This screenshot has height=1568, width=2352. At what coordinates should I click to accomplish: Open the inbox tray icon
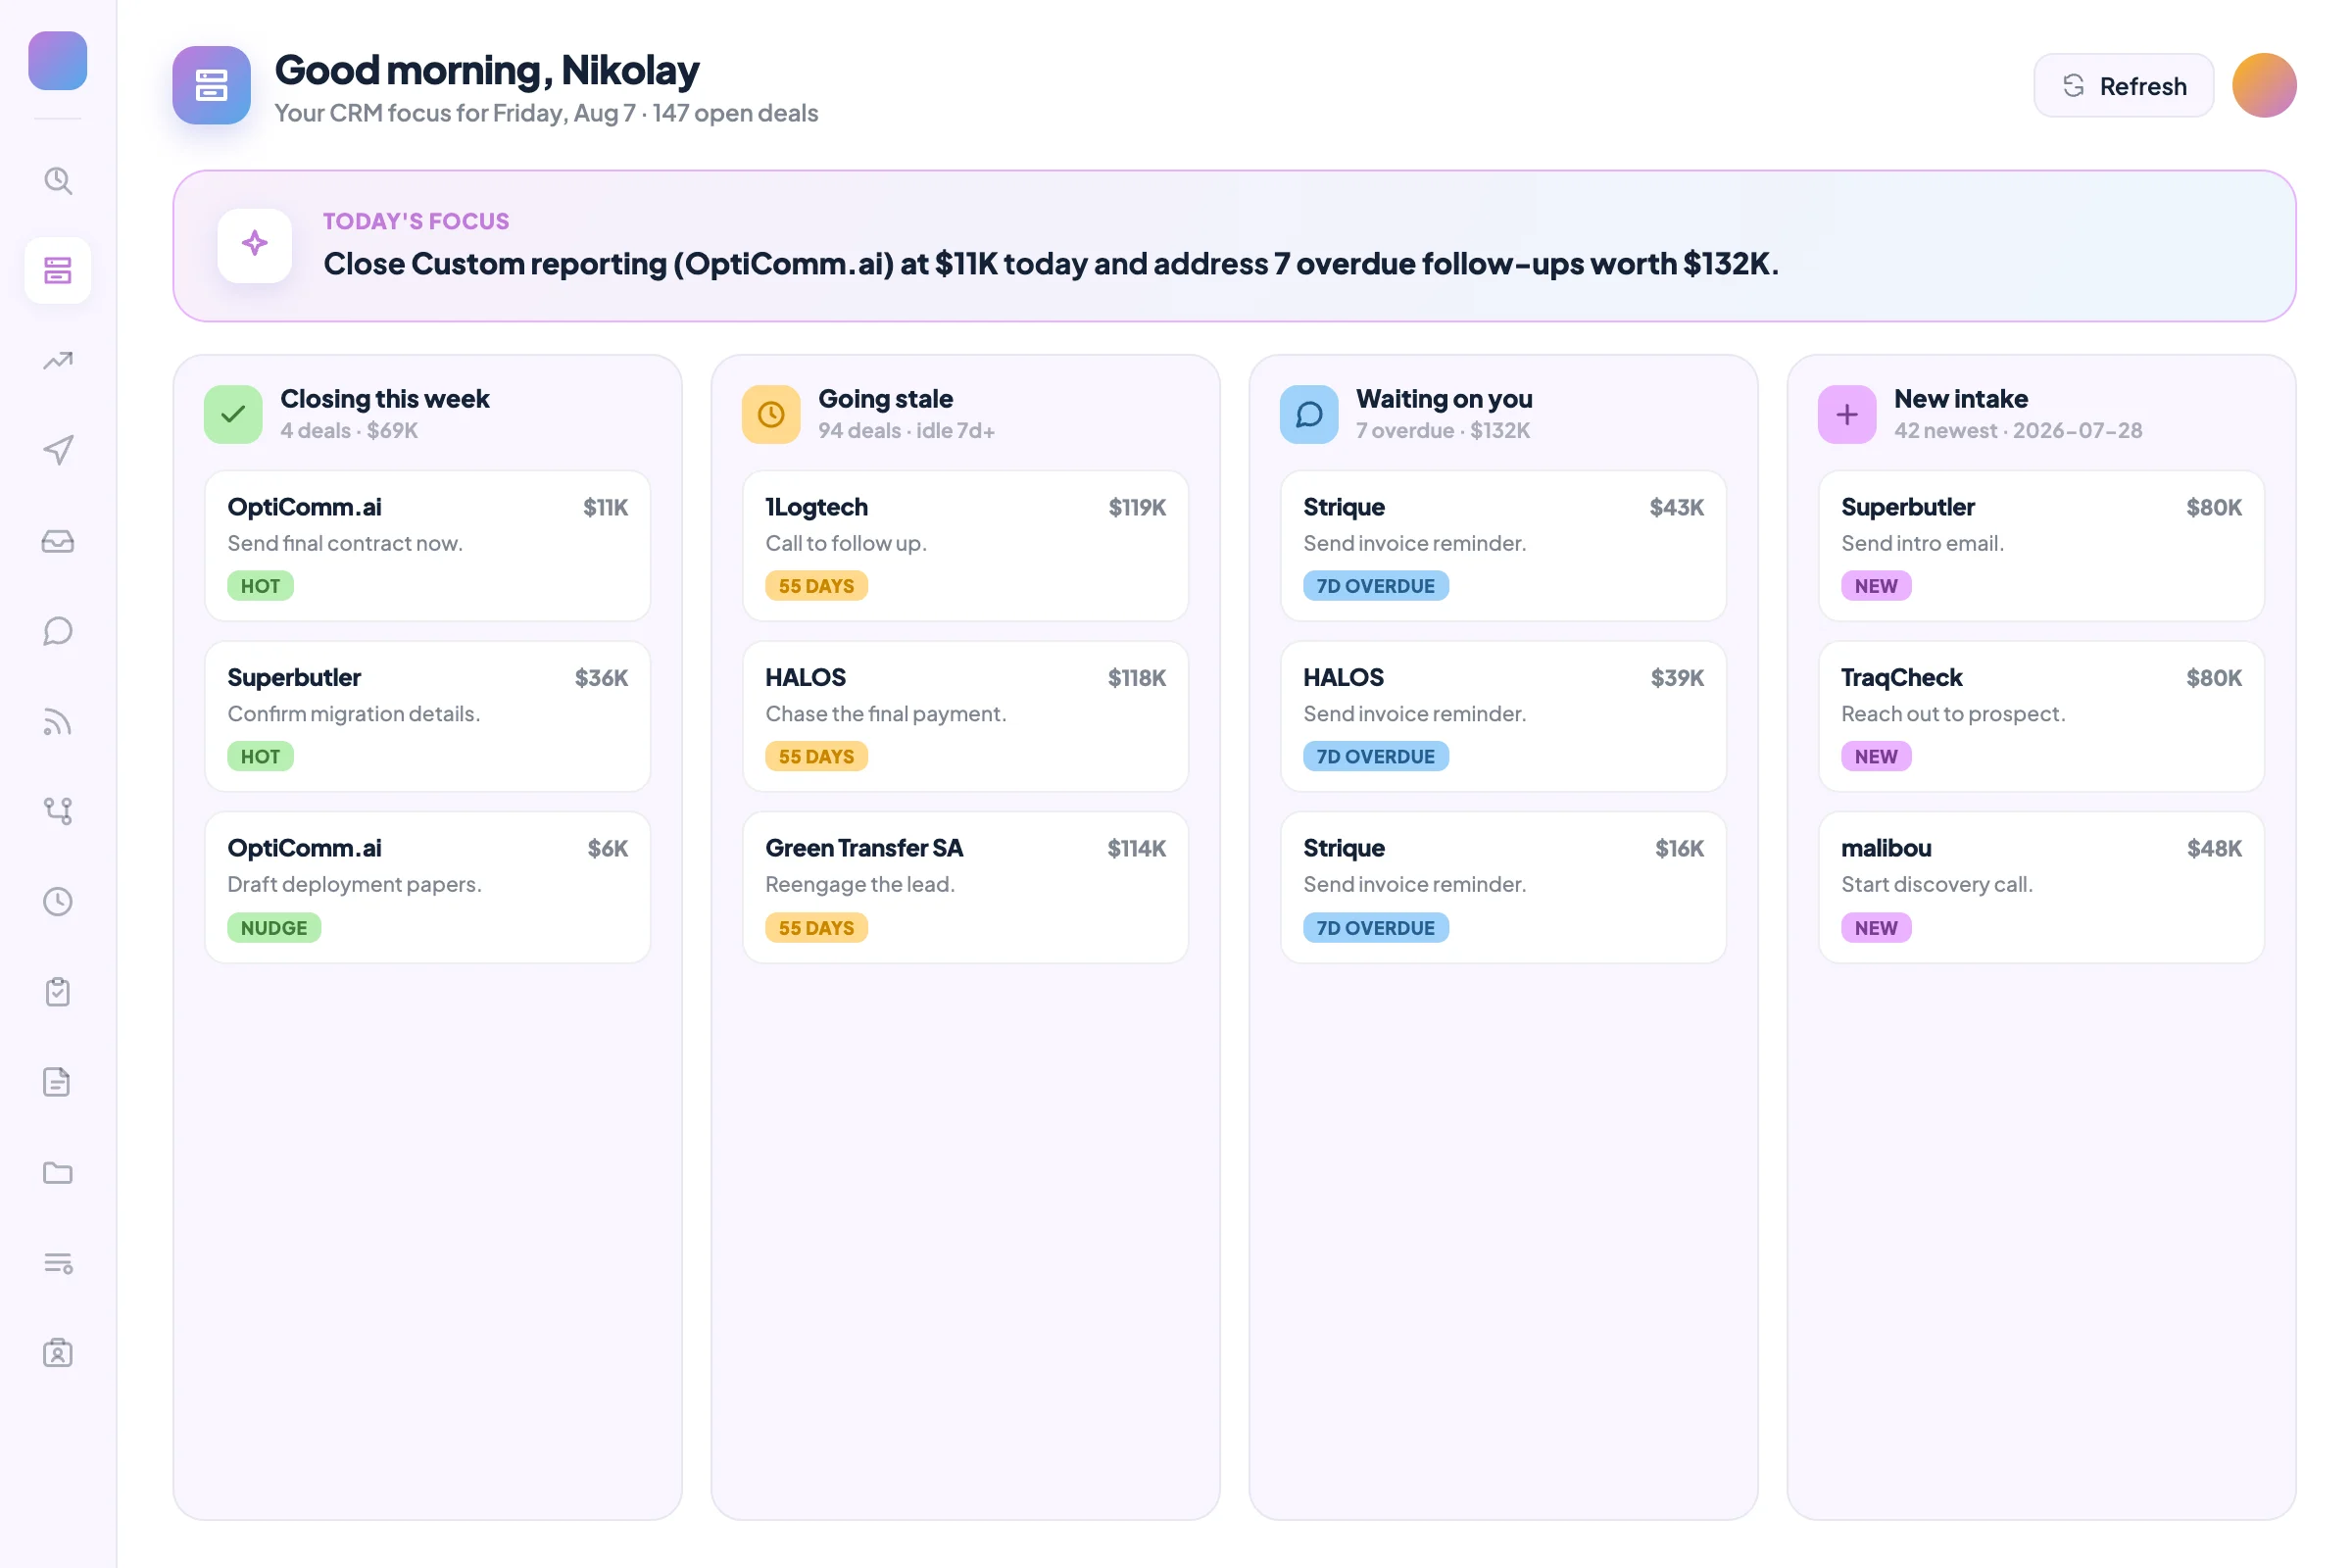pos(58,542)
